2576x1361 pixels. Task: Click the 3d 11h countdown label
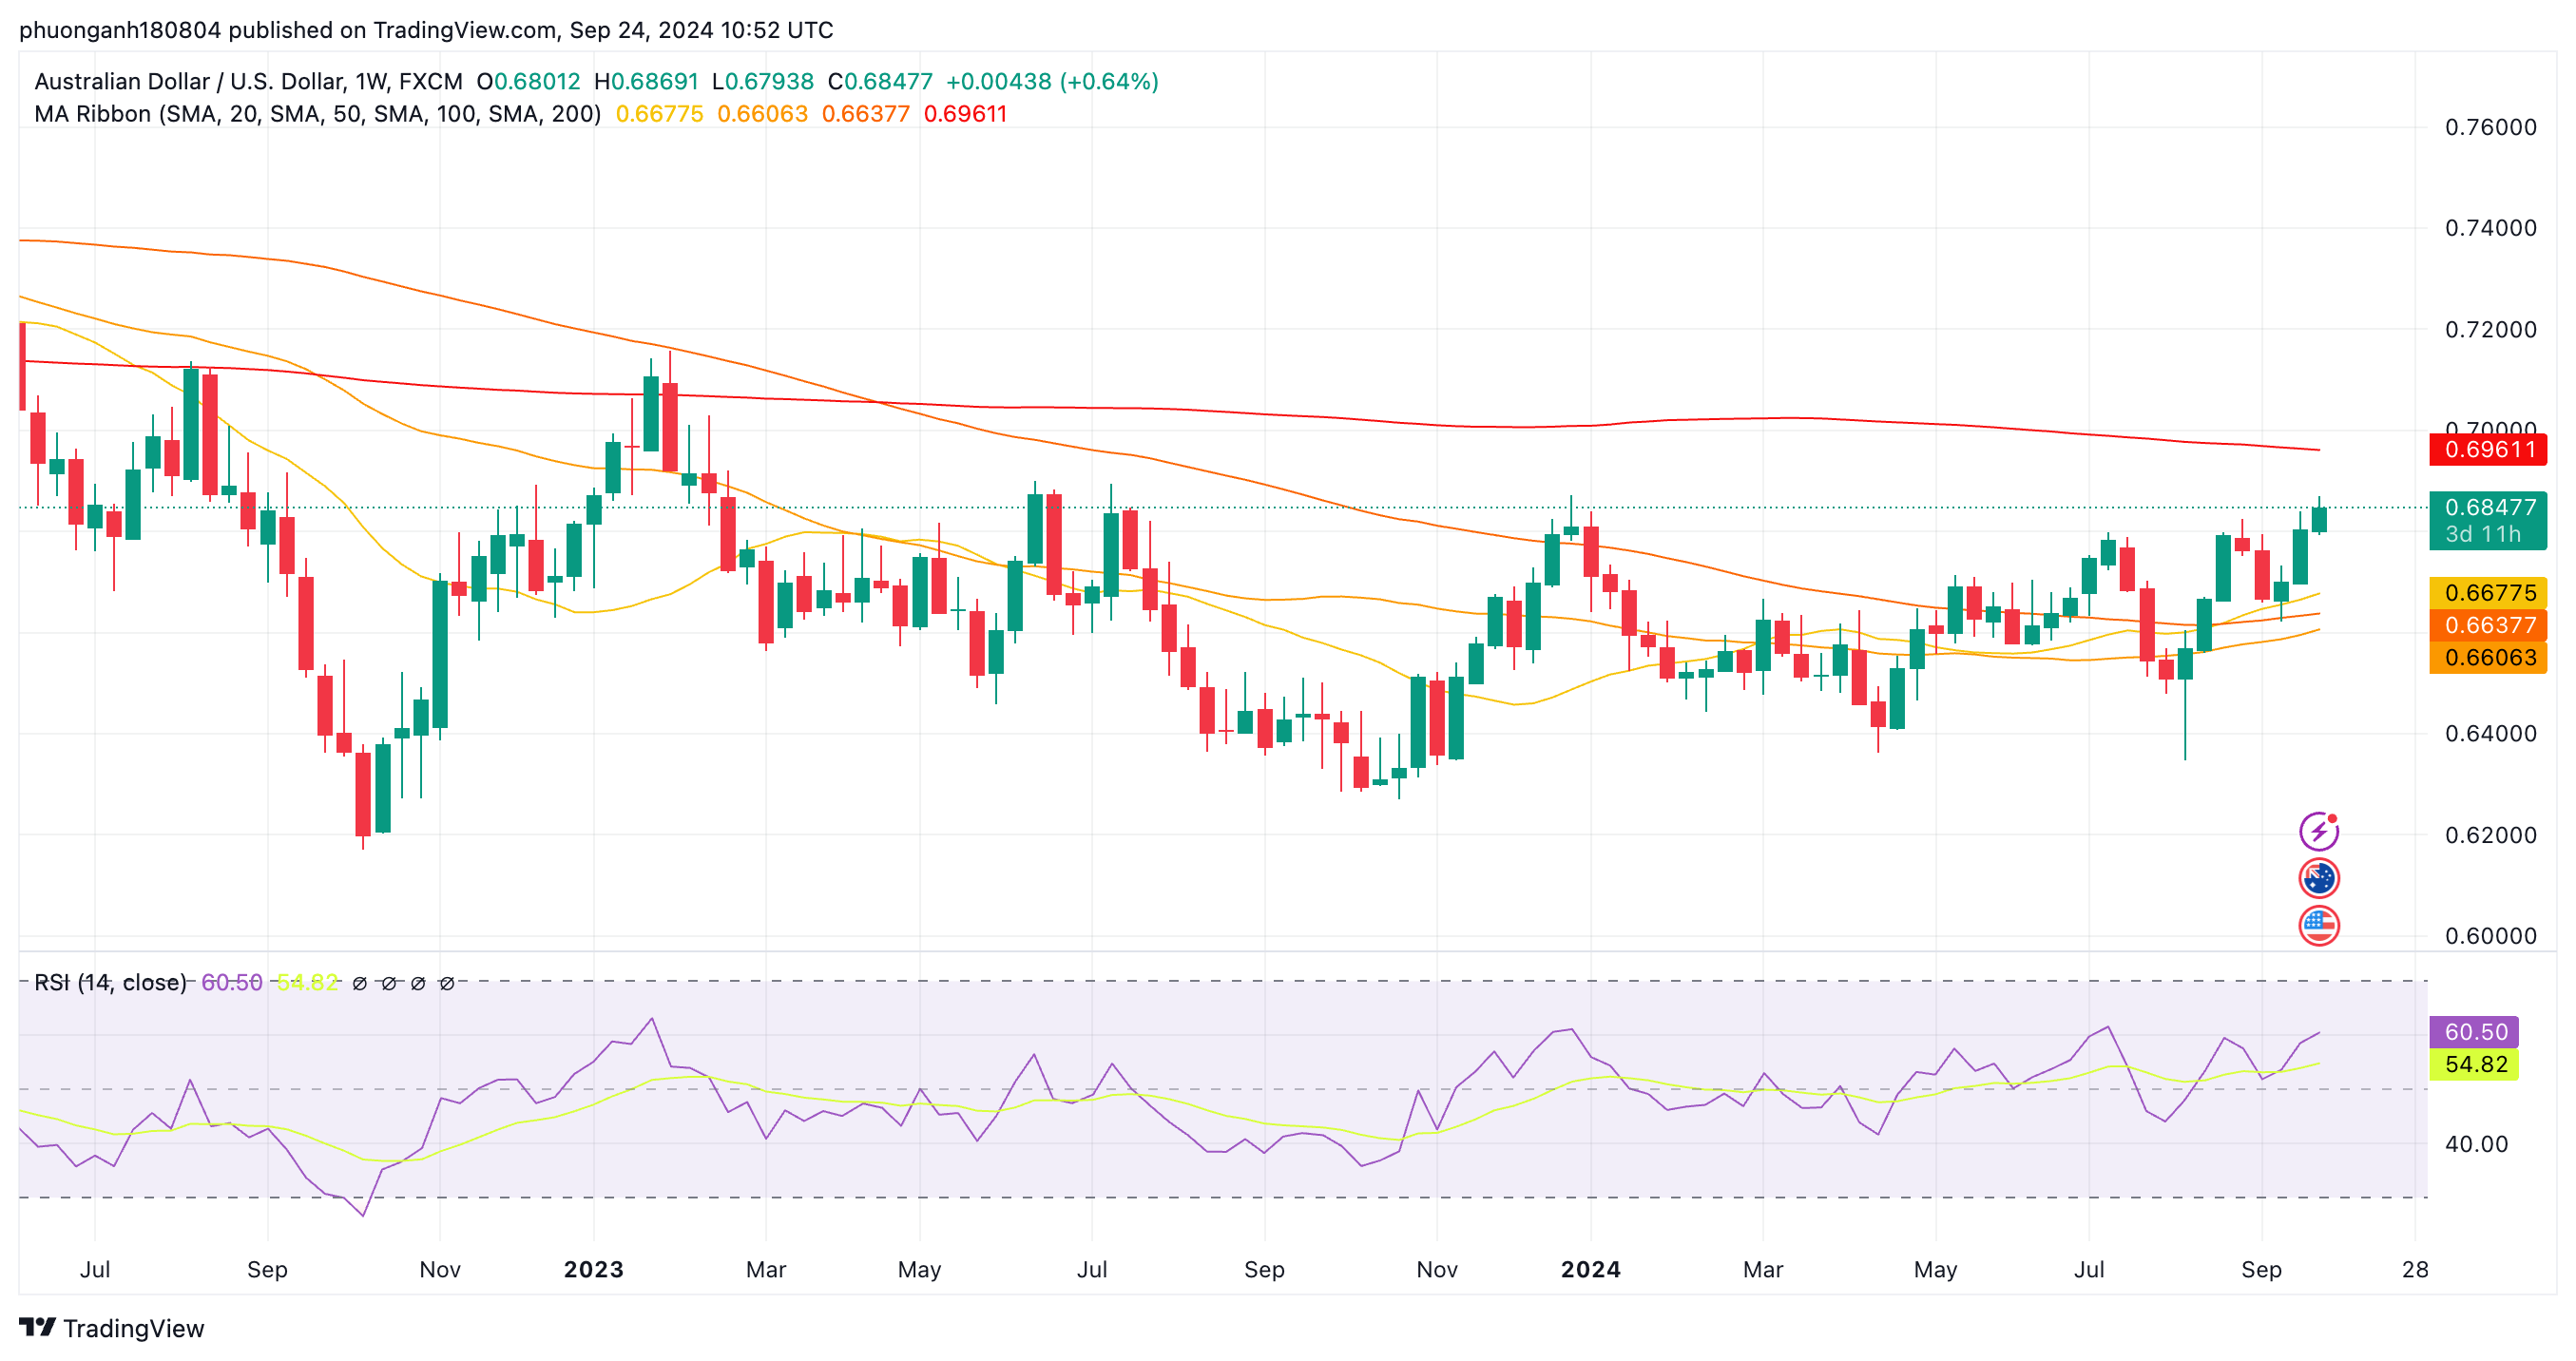point(2482,535)
